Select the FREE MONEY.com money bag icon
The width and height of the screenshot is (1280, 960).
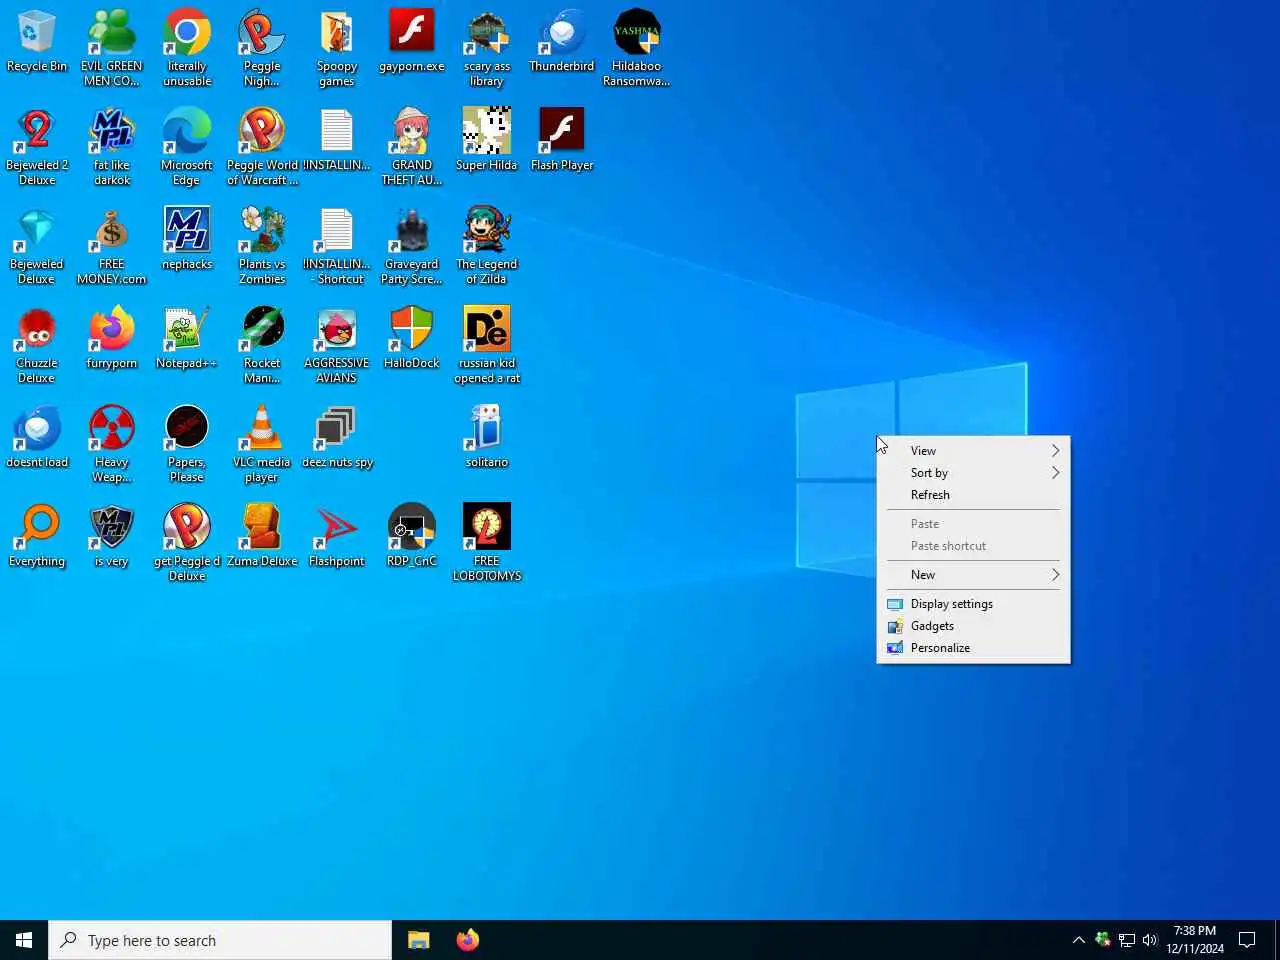pos(112,246)
